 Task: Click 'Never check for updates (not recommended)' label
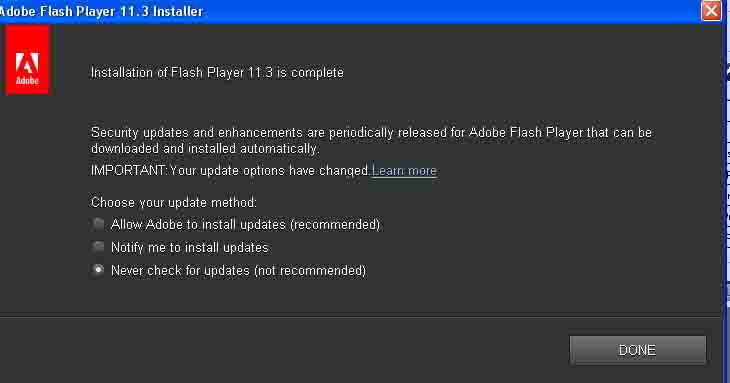pyautogui.click(x=238, y=271)
